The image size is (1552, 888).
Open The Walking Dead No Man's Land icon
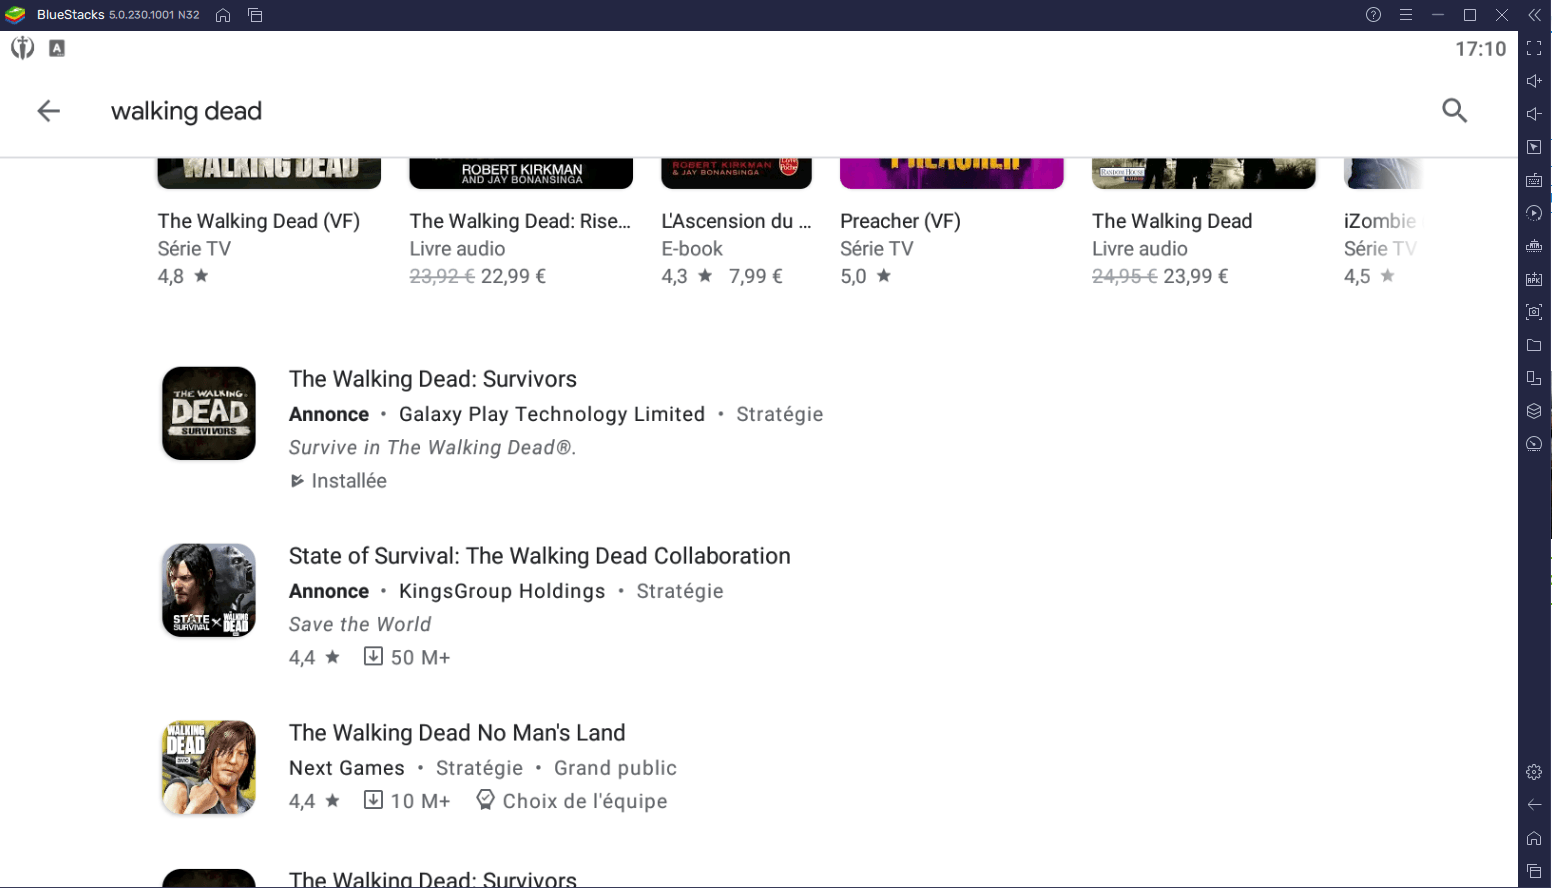(x=209, y=767)
